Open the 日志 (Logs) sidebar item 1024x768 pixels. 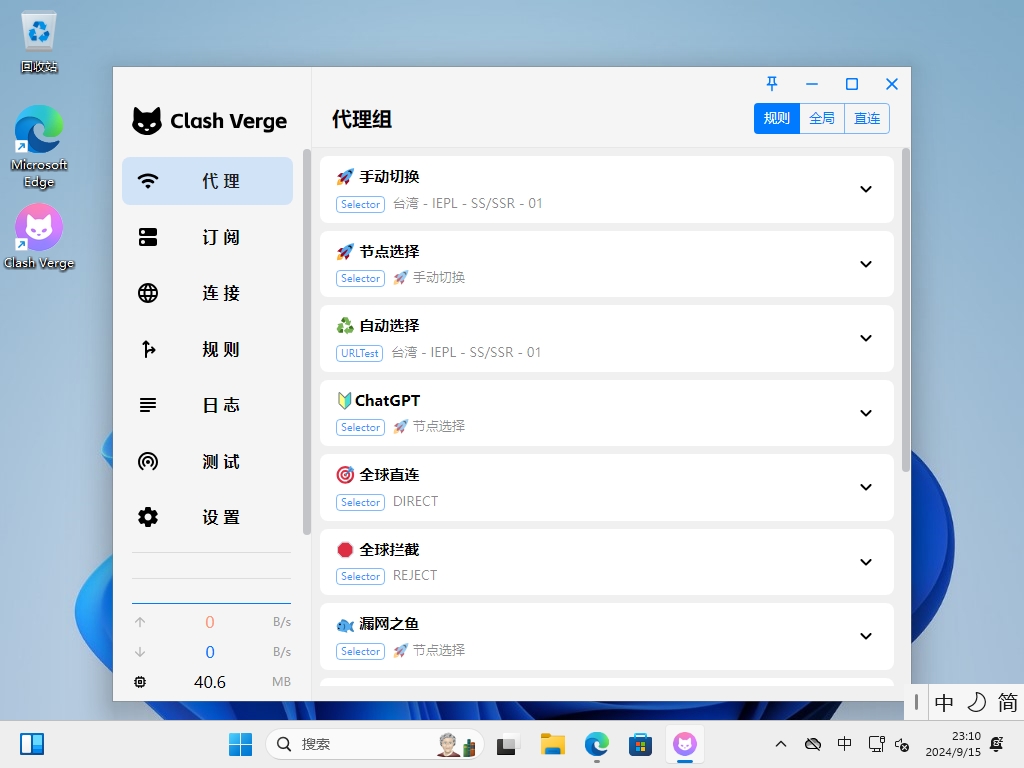207,405
